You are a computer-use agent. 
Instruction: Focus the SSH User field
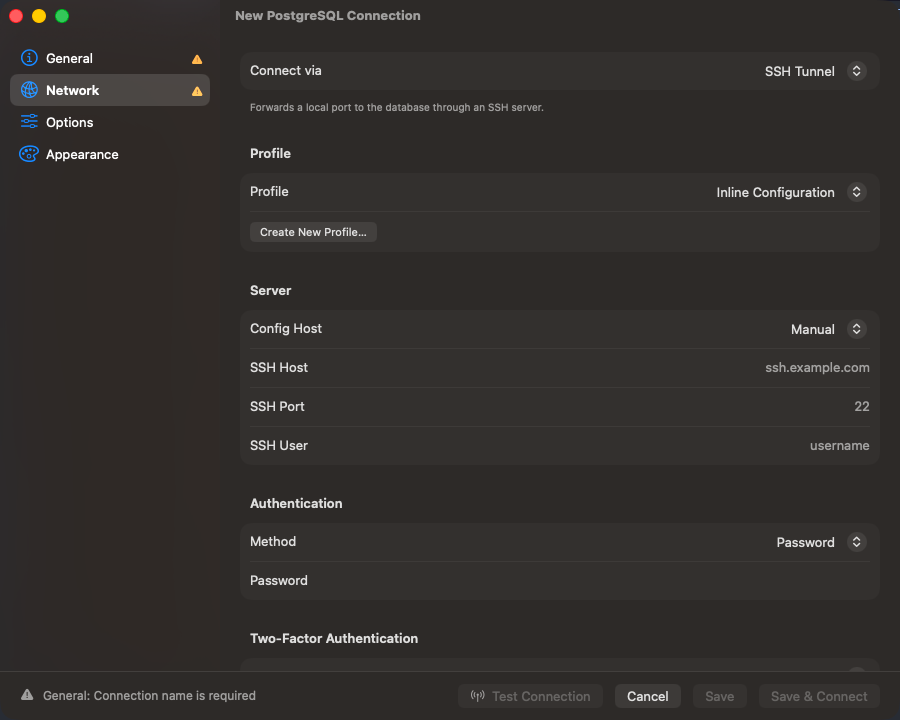coord(560,446)
